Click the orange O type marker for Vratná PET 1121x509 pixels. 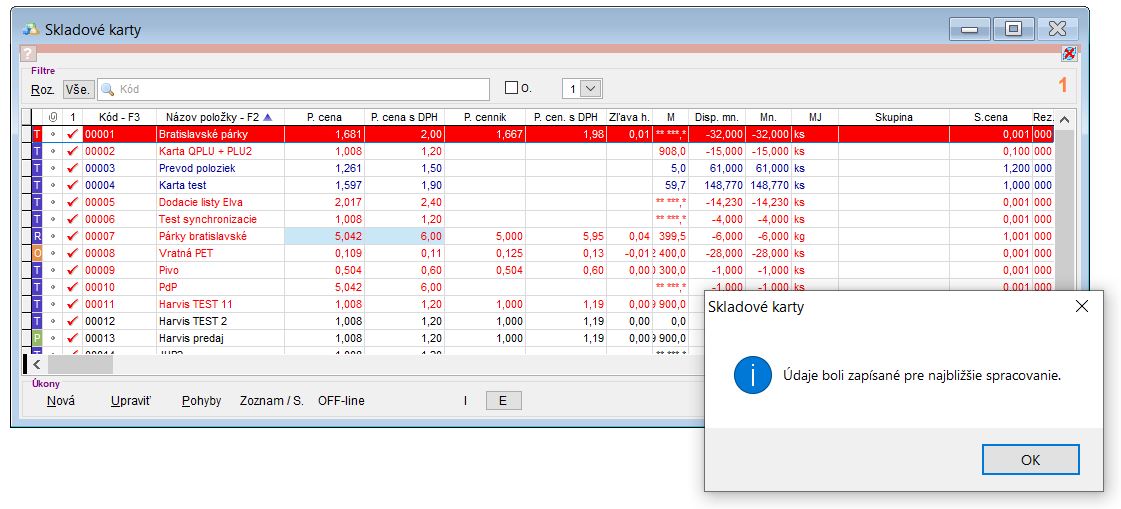coord(38,253)
